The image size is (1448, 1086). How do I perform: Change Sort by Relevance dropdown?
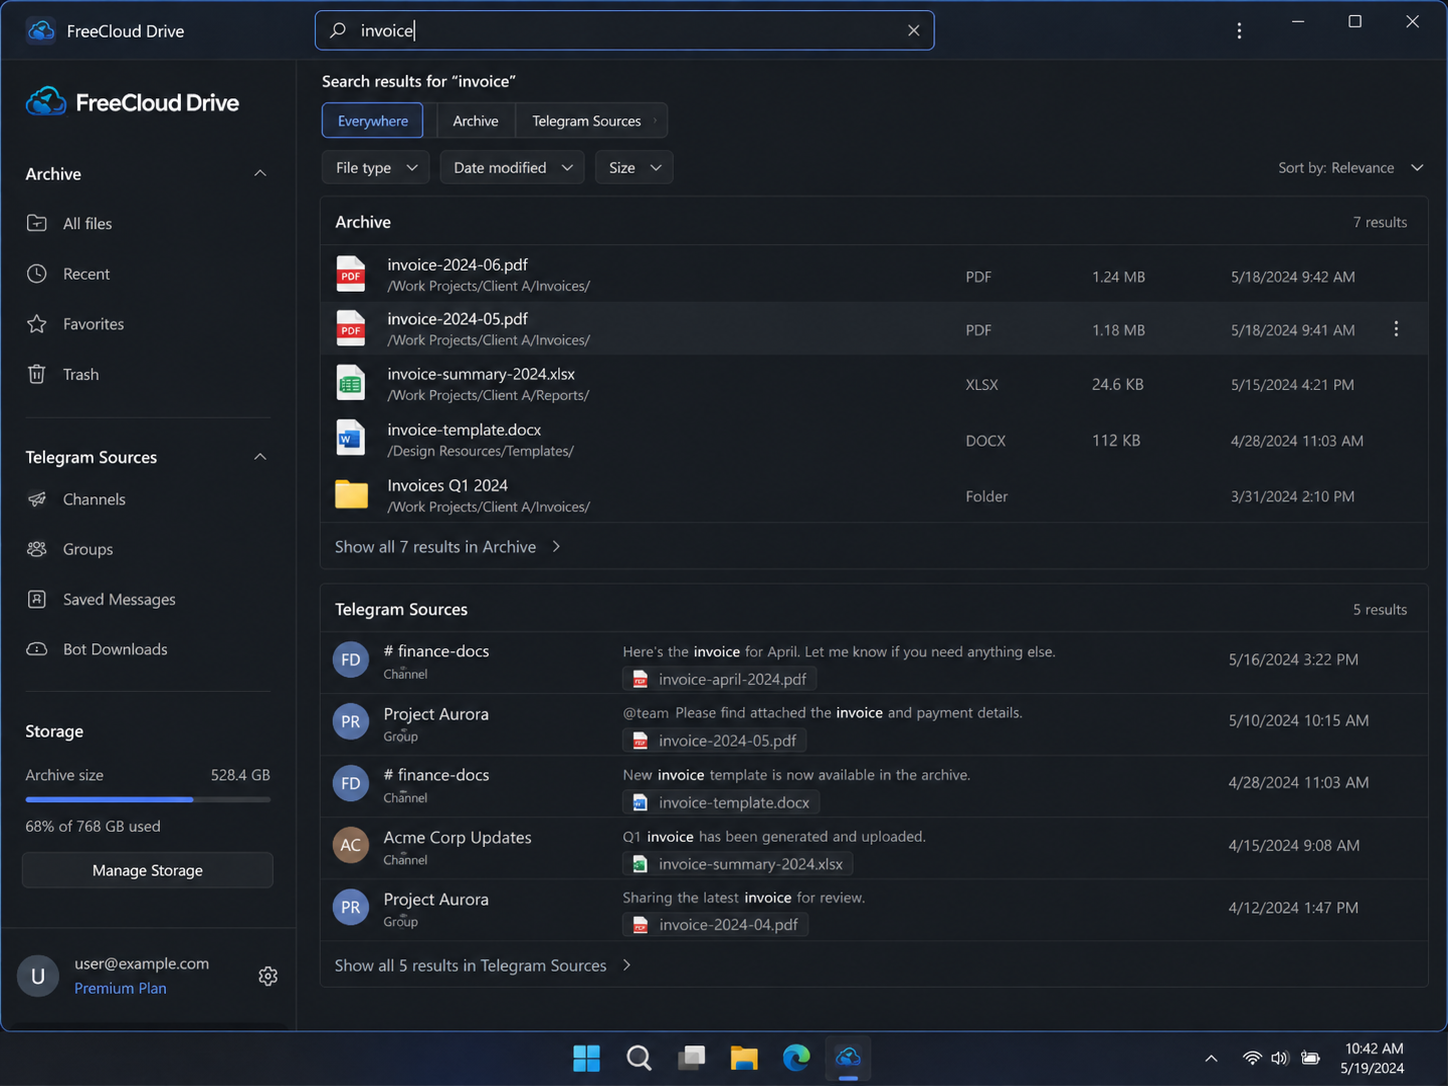click(1350, 167)
